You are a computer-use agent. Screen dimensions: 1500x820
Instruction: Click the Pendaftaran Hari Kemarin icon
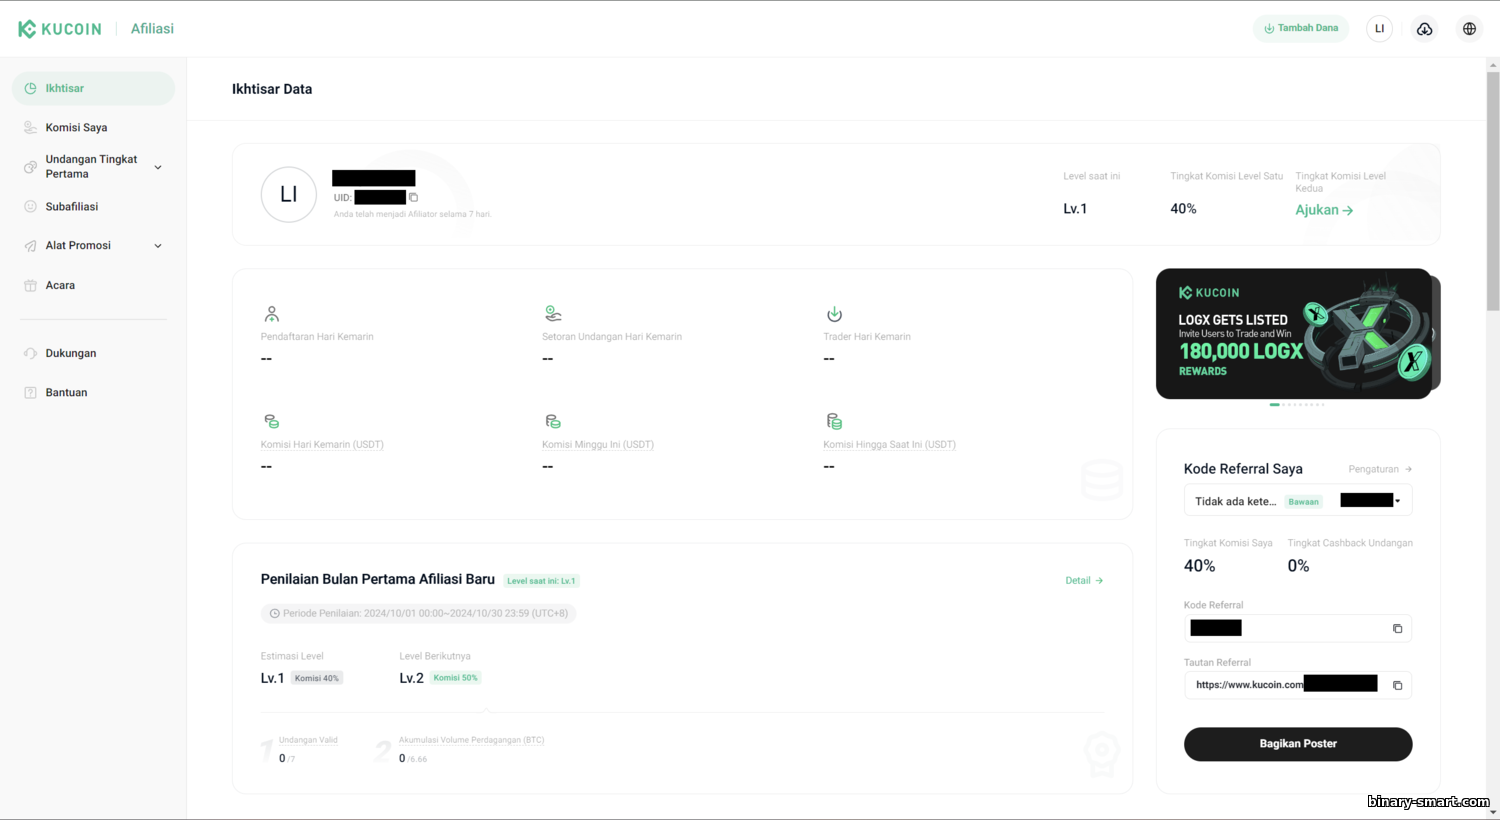point(271,314)
